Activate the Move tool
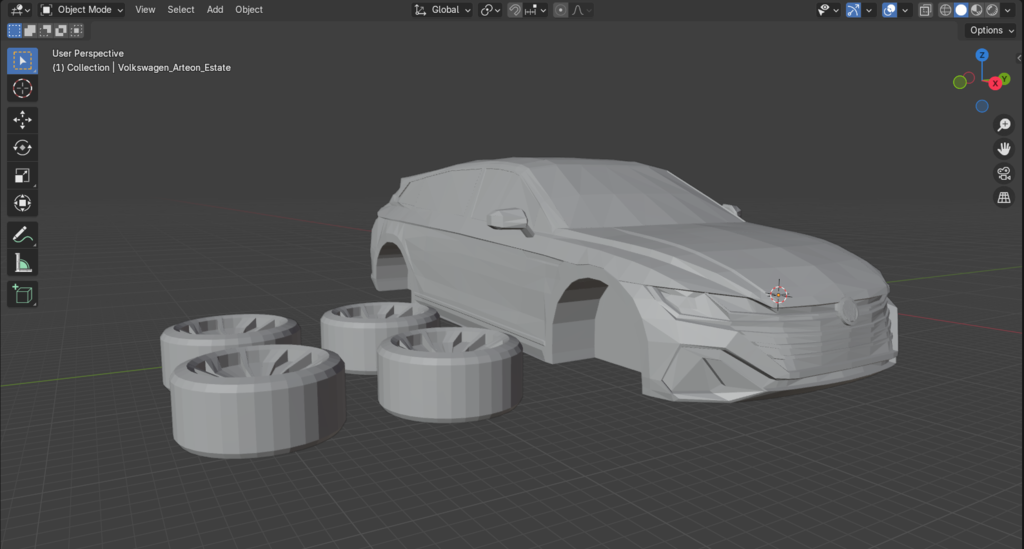Image resolution: width=1024 pixels, height=549 pixels. 22,120
